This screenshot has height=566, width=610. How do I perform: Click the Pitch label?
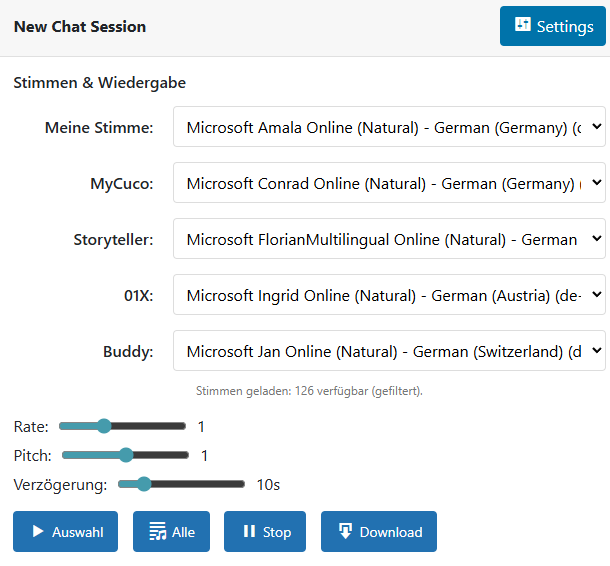pos(33,456)
